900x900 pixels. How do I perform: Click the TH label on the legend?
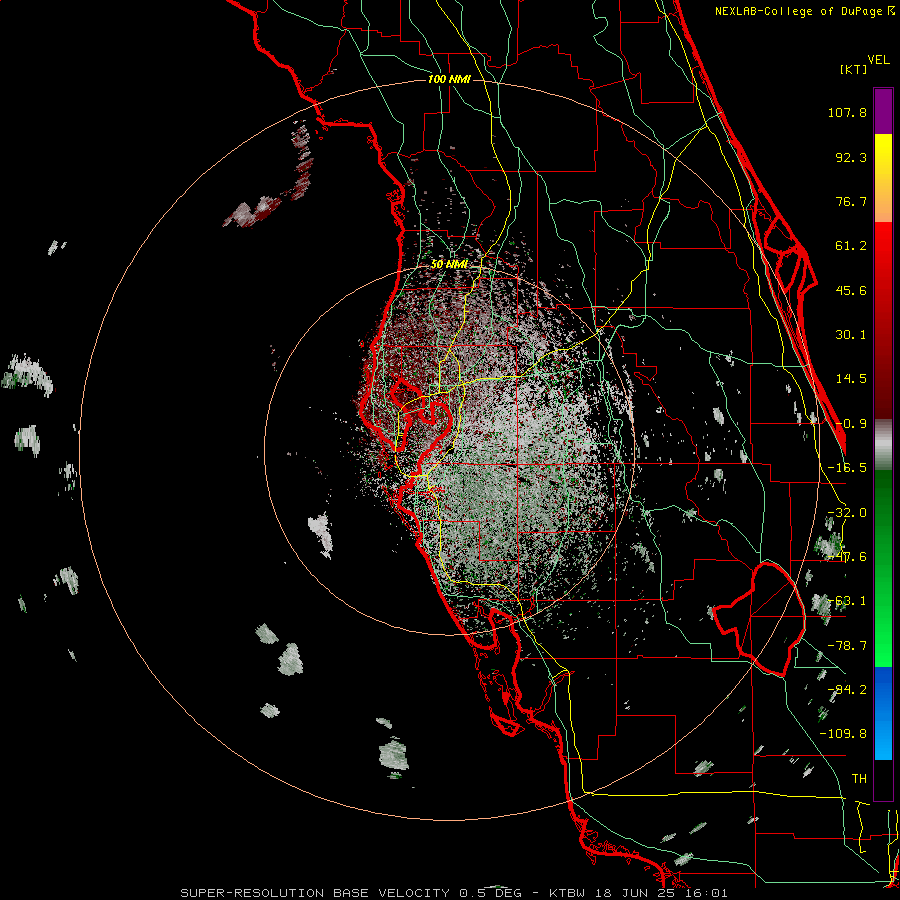click(859, 779)
